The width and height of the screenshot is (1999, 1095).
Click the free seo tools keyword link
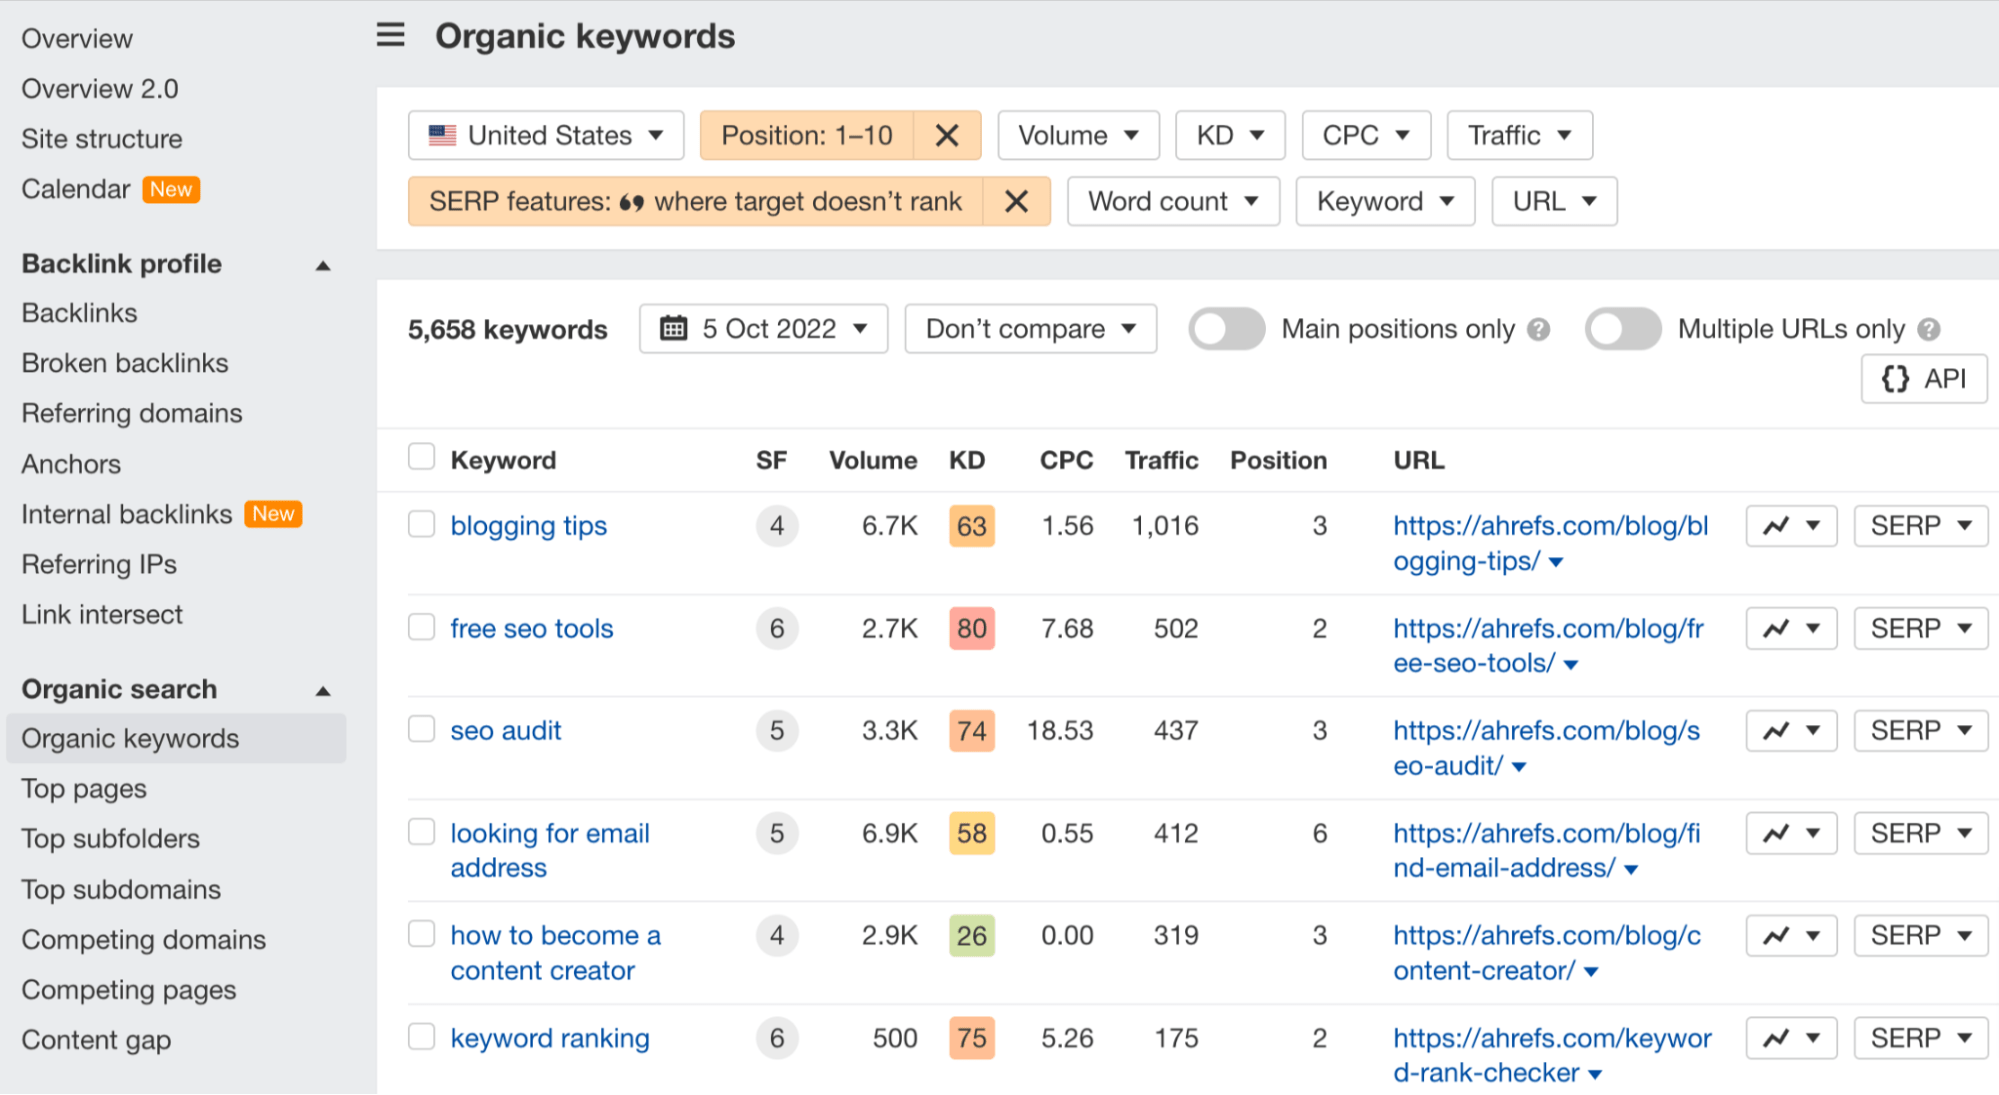(x=532, y=626)
